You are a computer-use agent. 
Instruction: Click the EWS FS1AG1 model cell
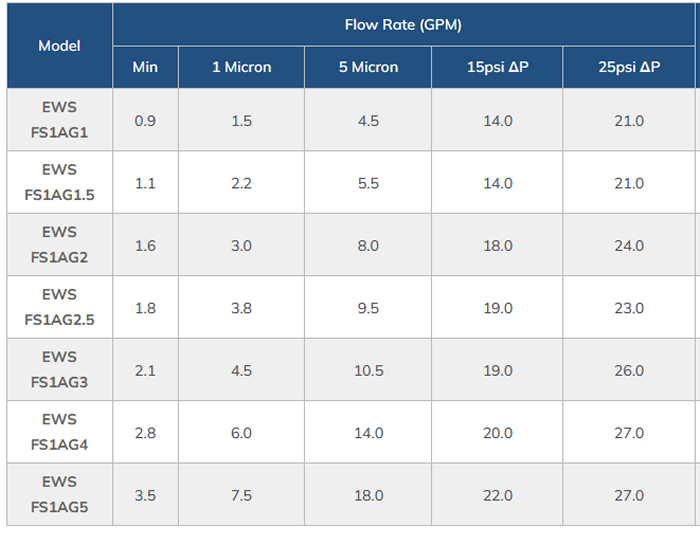tap(59, 120)
